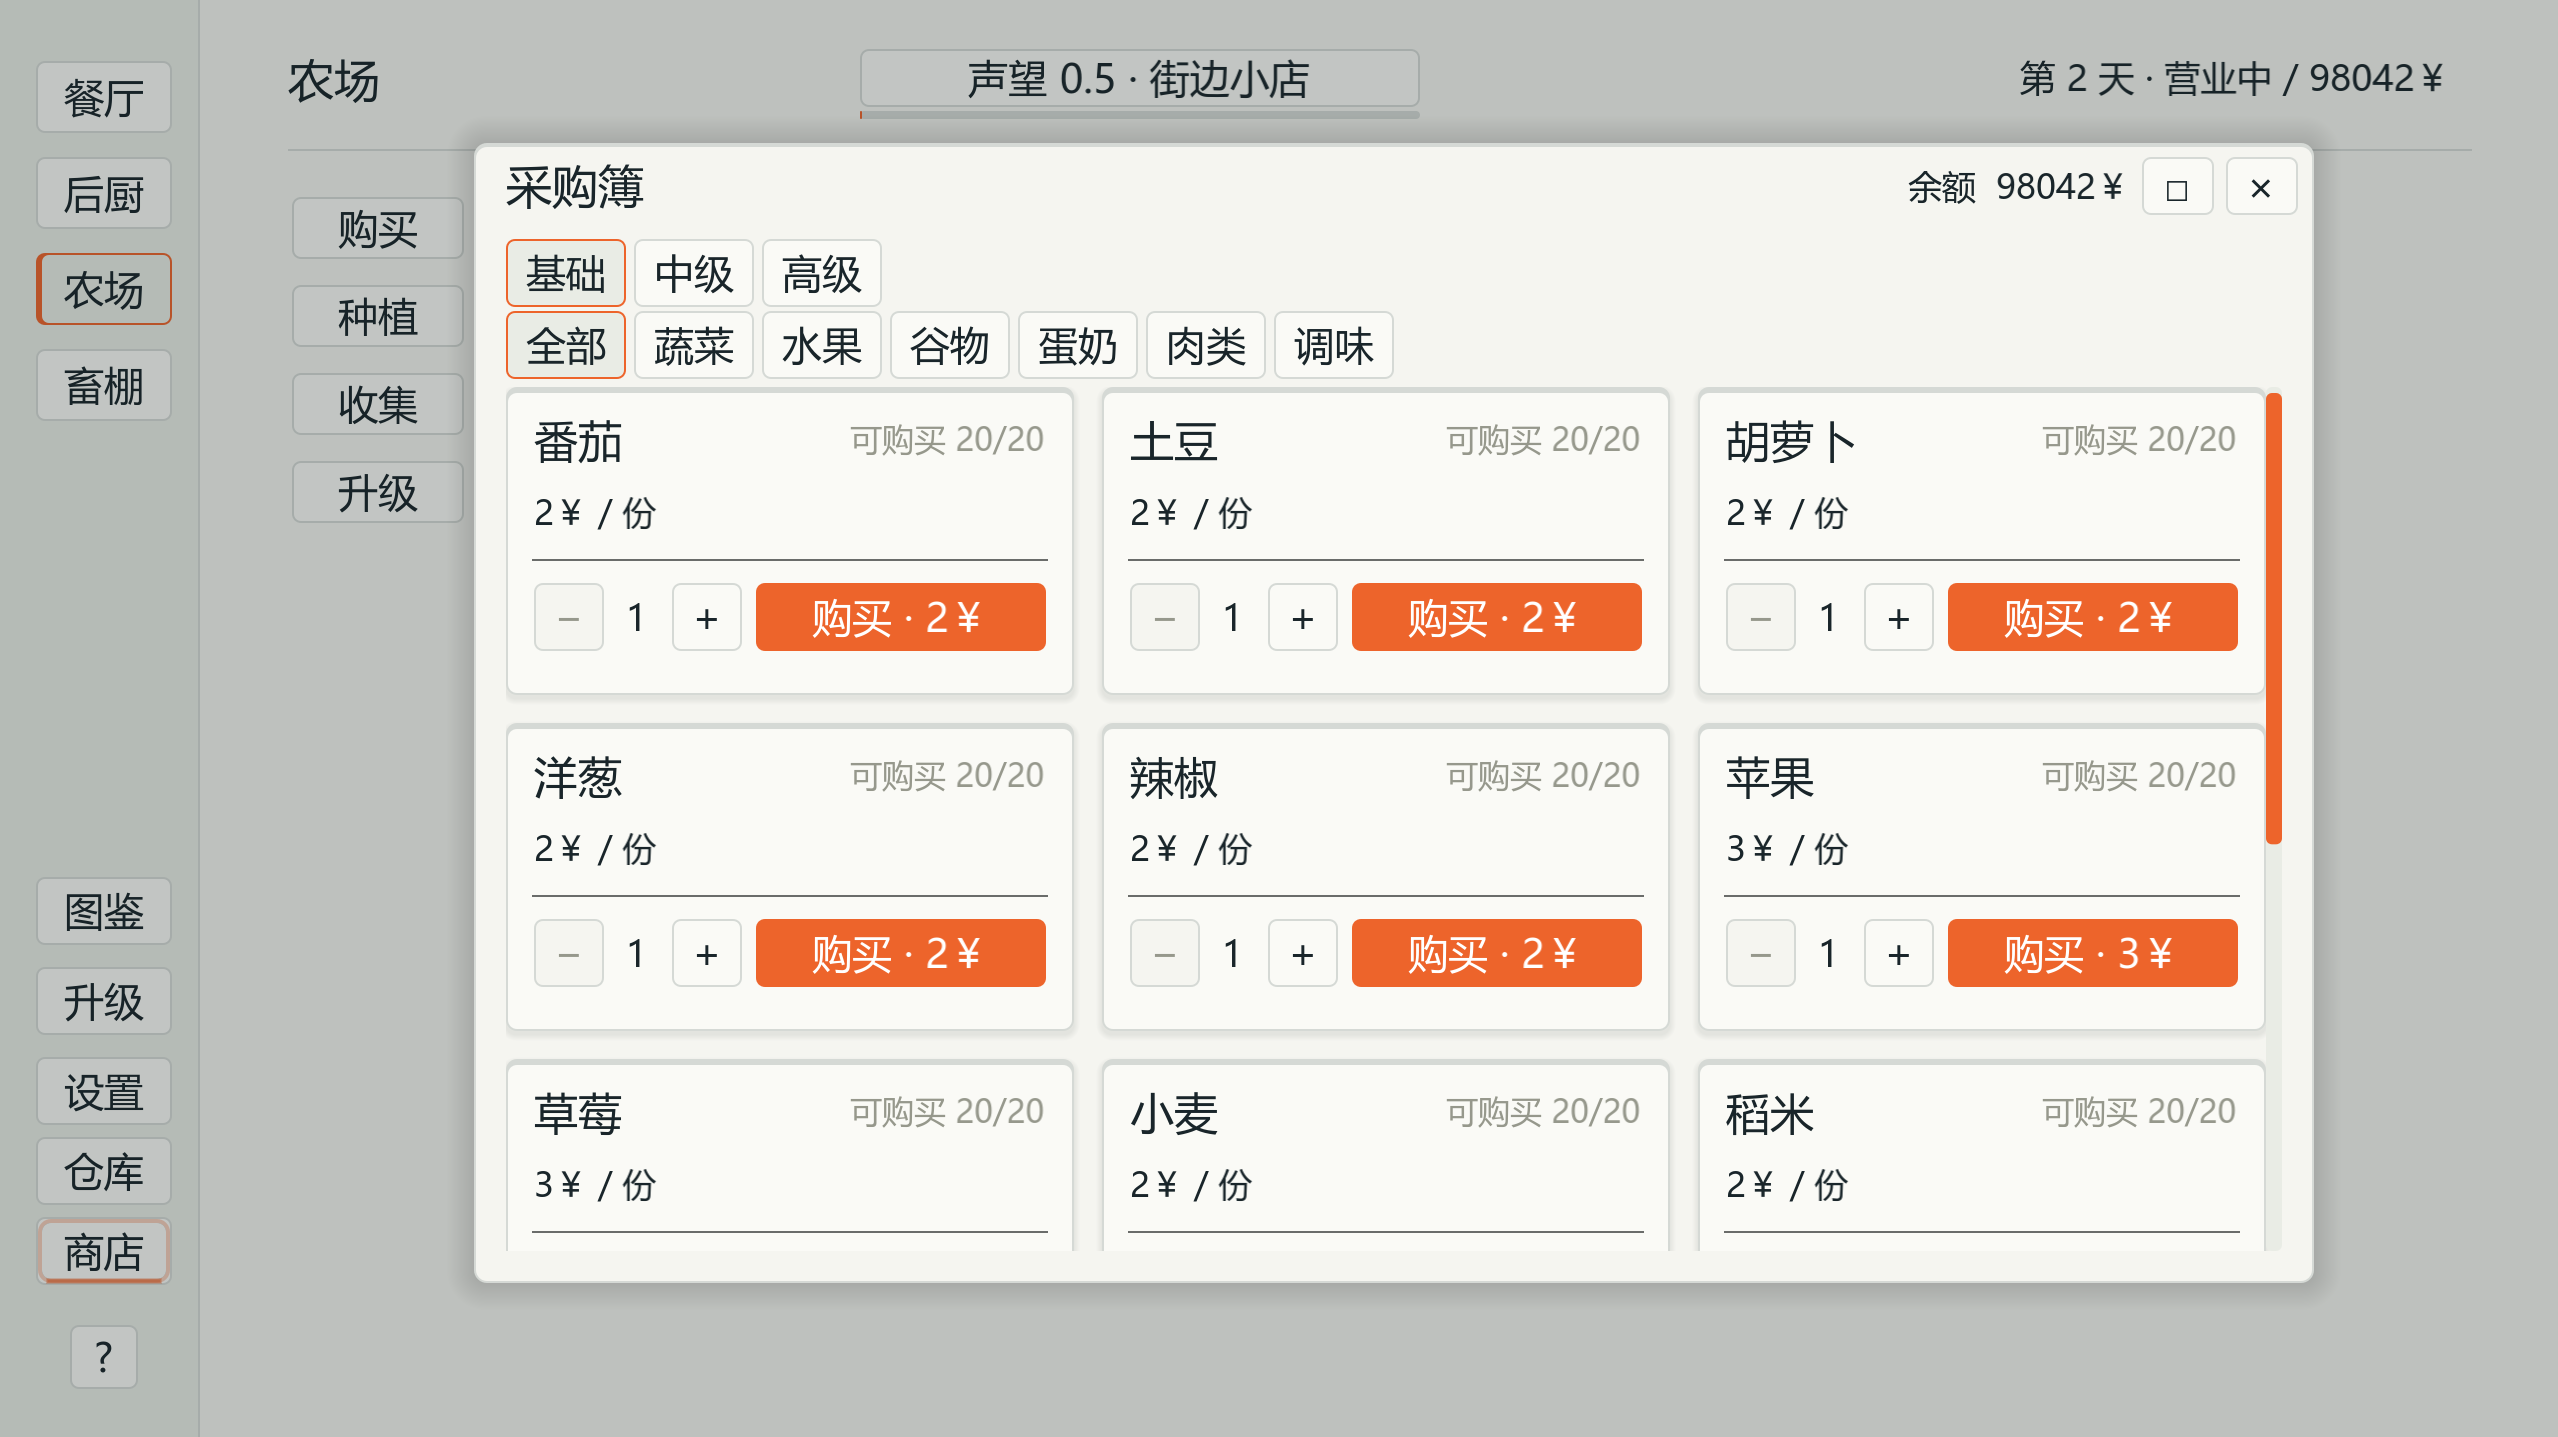Filter by 谷物 category
The image size is (2558, 1437).
pyautogui.click(x=950, y=345)
